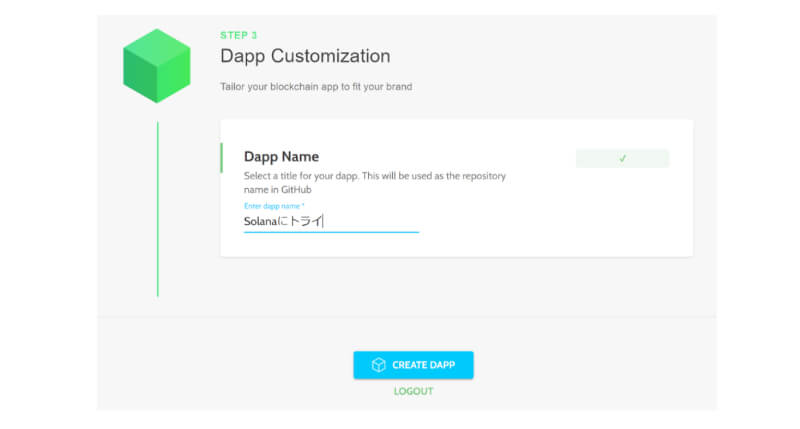Click the typed 'Solanaにトライ' text
The height and width of the screenshot is (429, 800).
[x=283, y=222]
